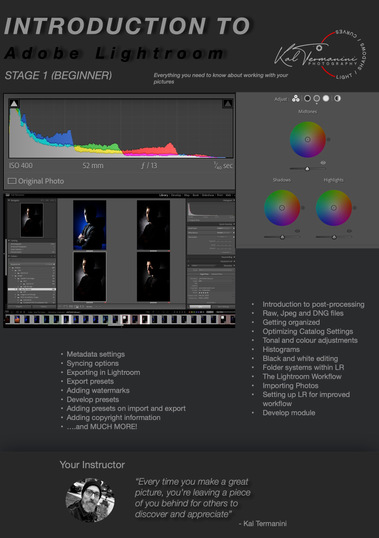Toggle Shadows wheel eye visibility icon
This screenshot has width=379, height=538.
click(297, 231)
